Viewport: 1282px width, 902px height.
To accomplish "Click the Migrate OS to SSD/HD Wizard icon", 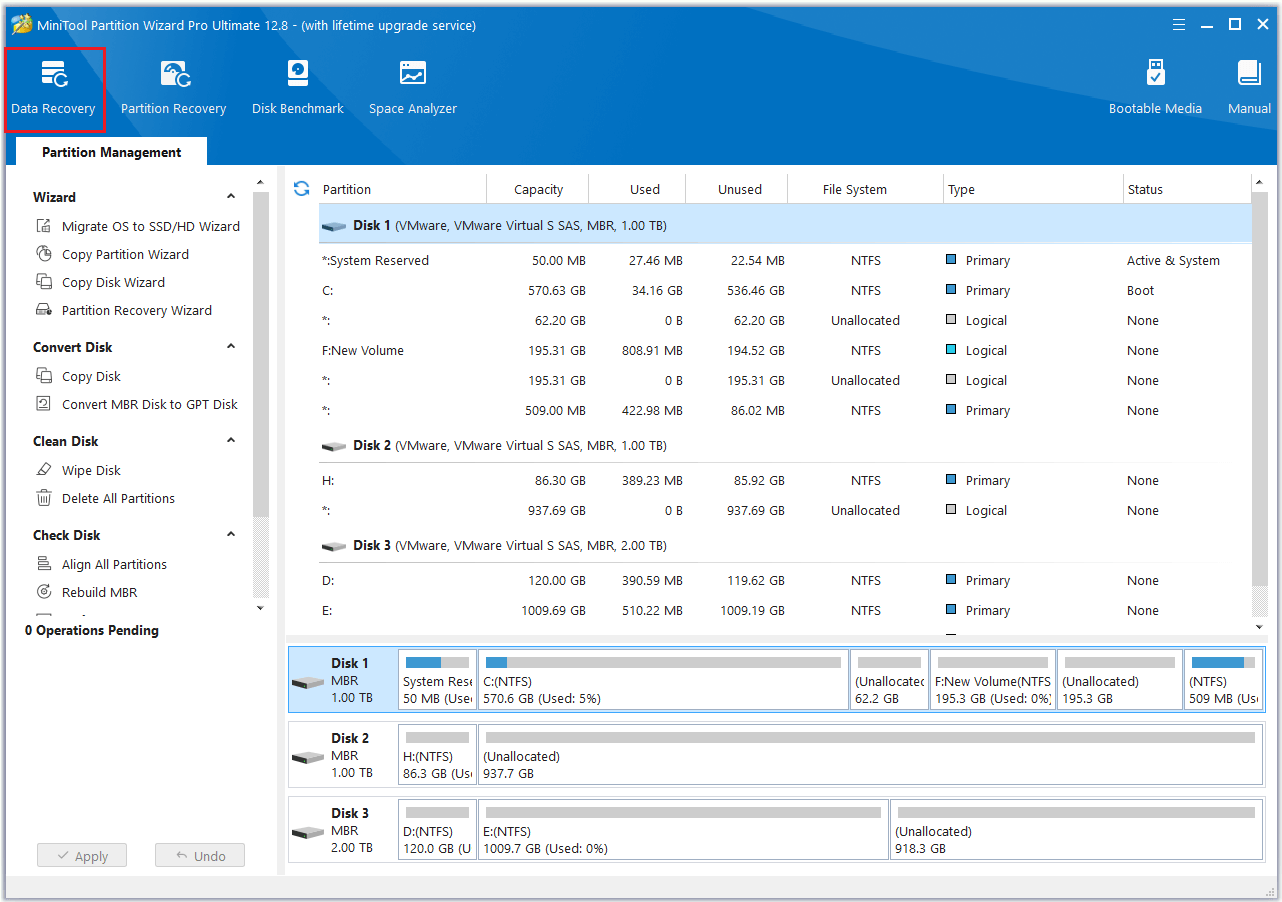I will (x=44, y=226).
